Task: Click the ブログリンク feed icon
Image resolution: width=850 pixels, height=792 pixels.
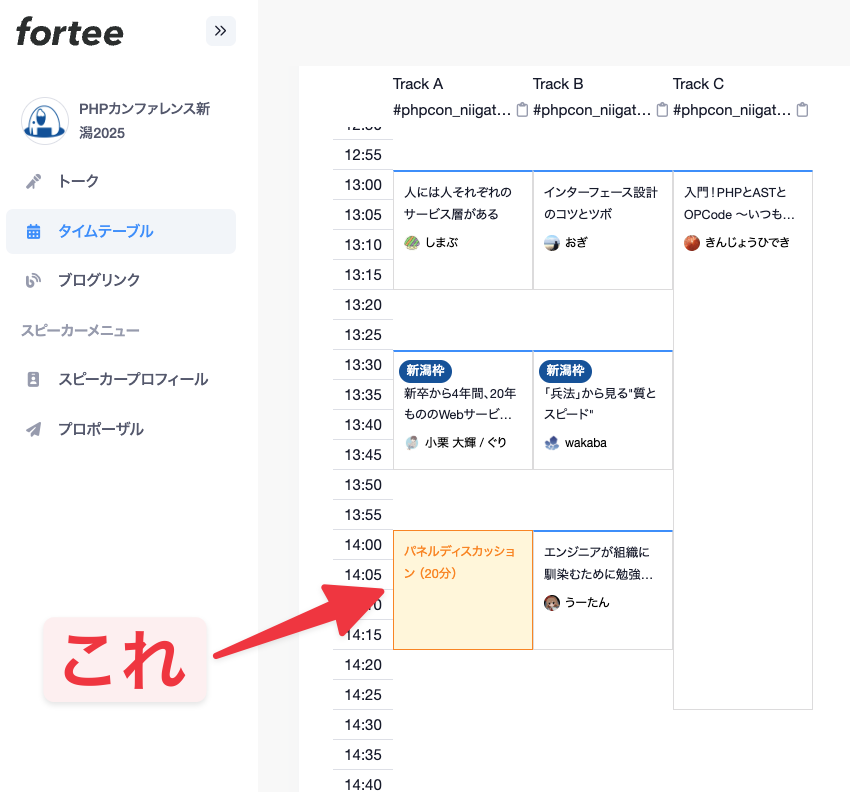Action: 33,280
